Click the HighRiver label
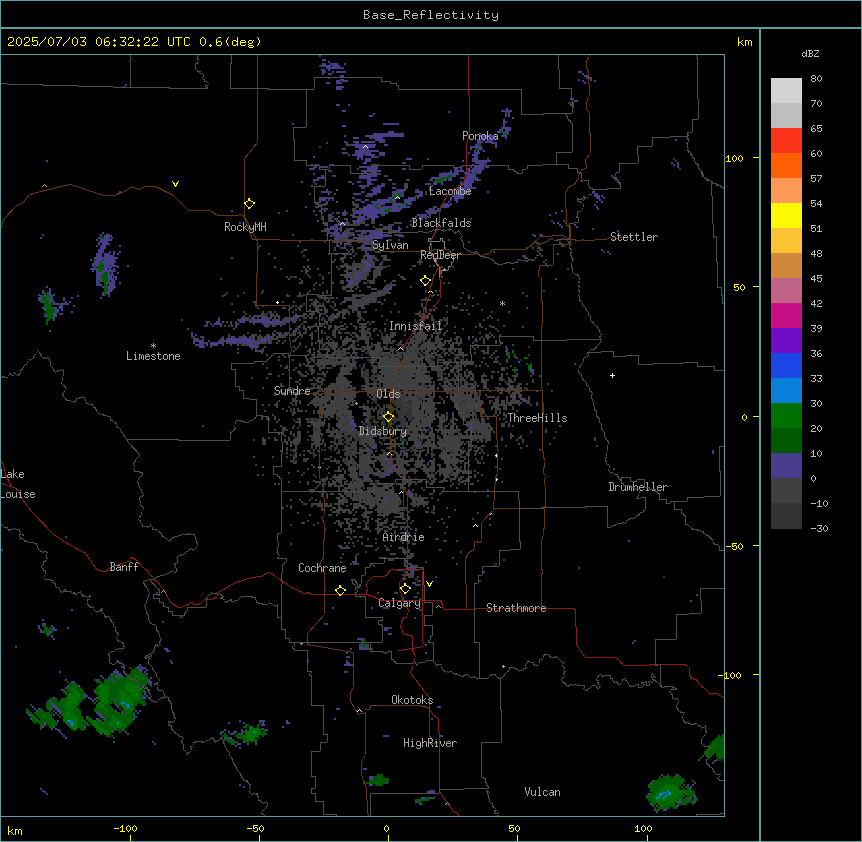Image resolution: width=862 pixels, height=842 pixels. click(x=430, y=743)
